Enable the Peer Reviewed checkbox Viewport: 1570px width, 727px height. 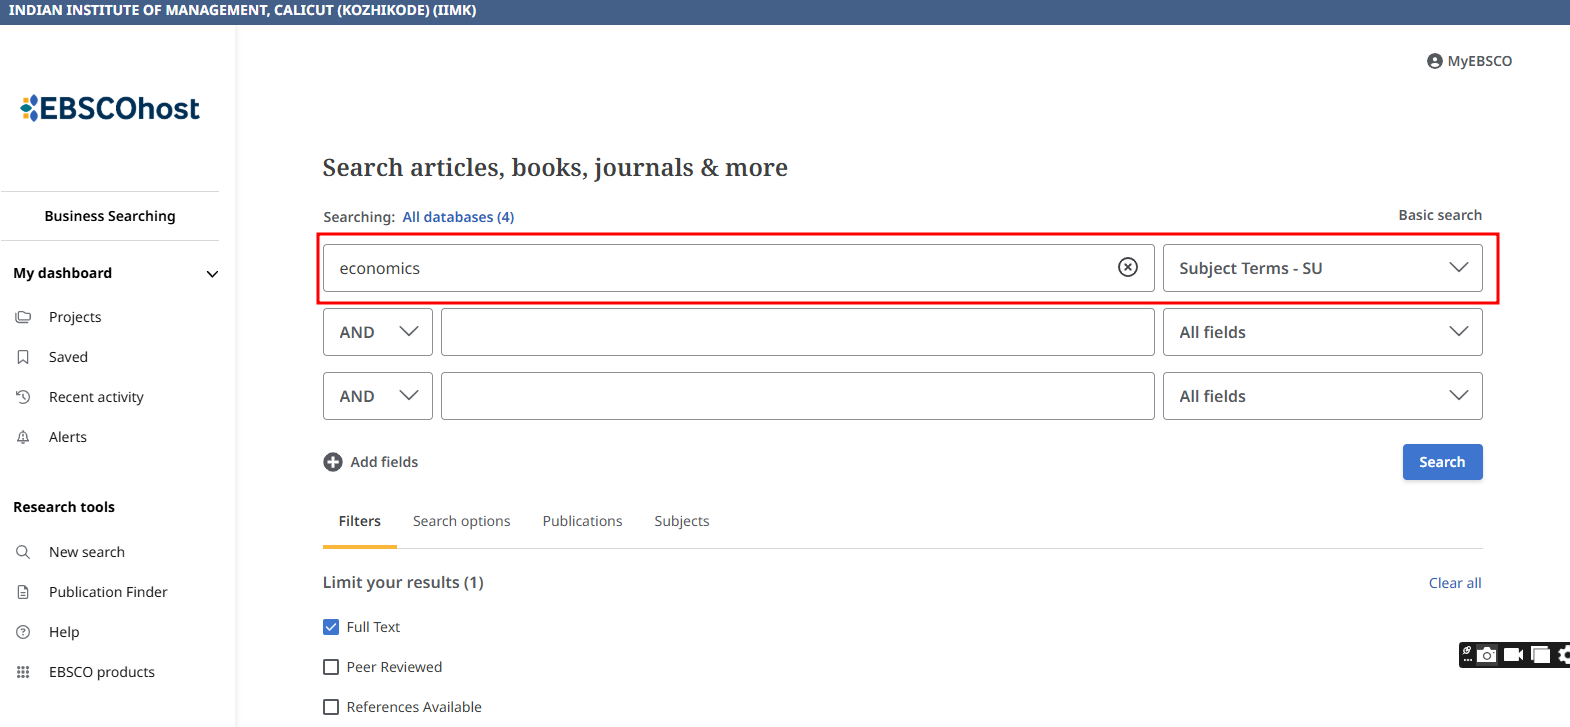(331, 667)
